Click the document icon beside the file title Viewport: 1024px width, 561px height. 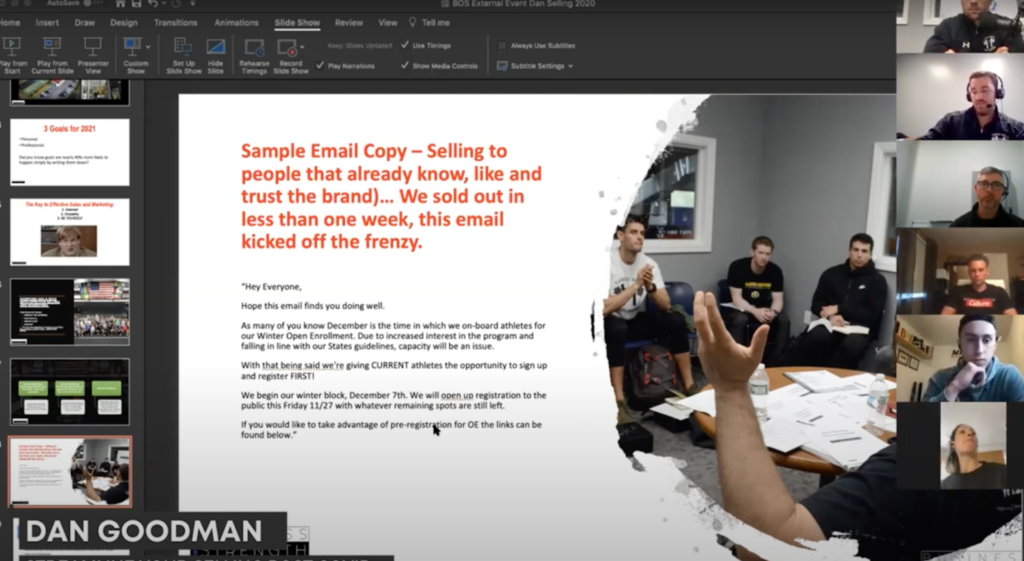point(445,4)
